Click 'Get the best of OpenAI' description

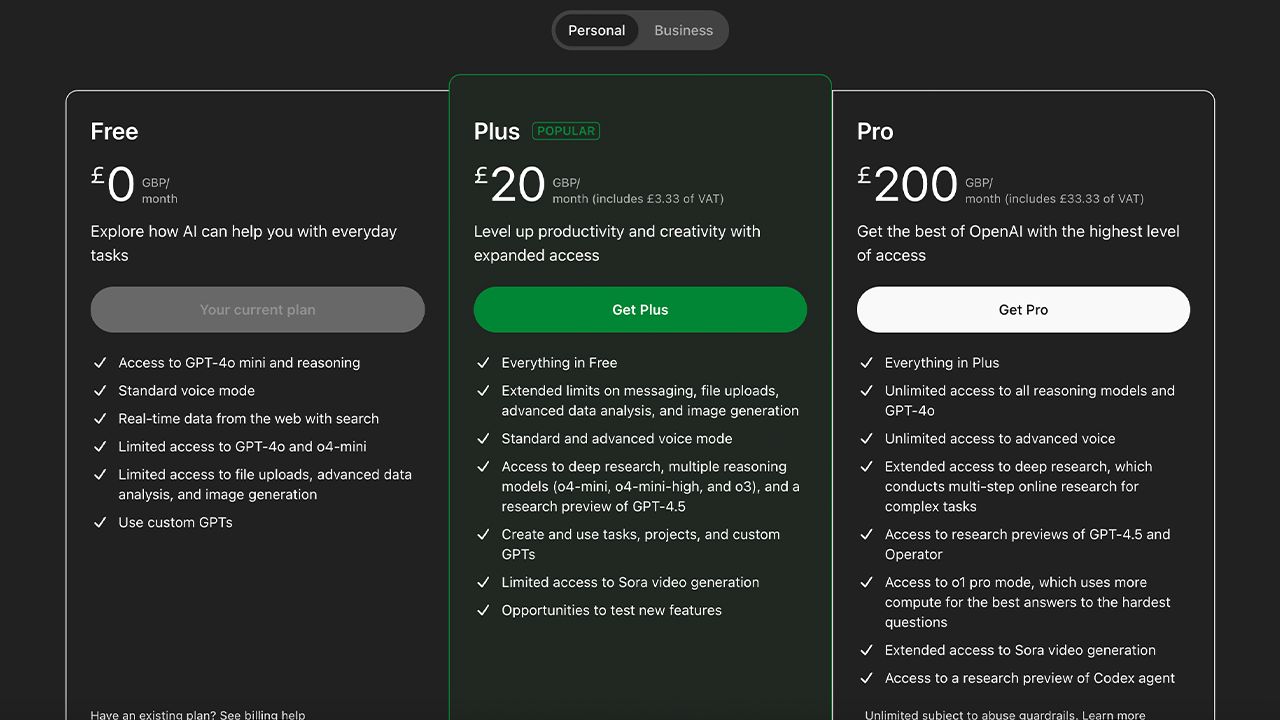(x=1018, y=243)
